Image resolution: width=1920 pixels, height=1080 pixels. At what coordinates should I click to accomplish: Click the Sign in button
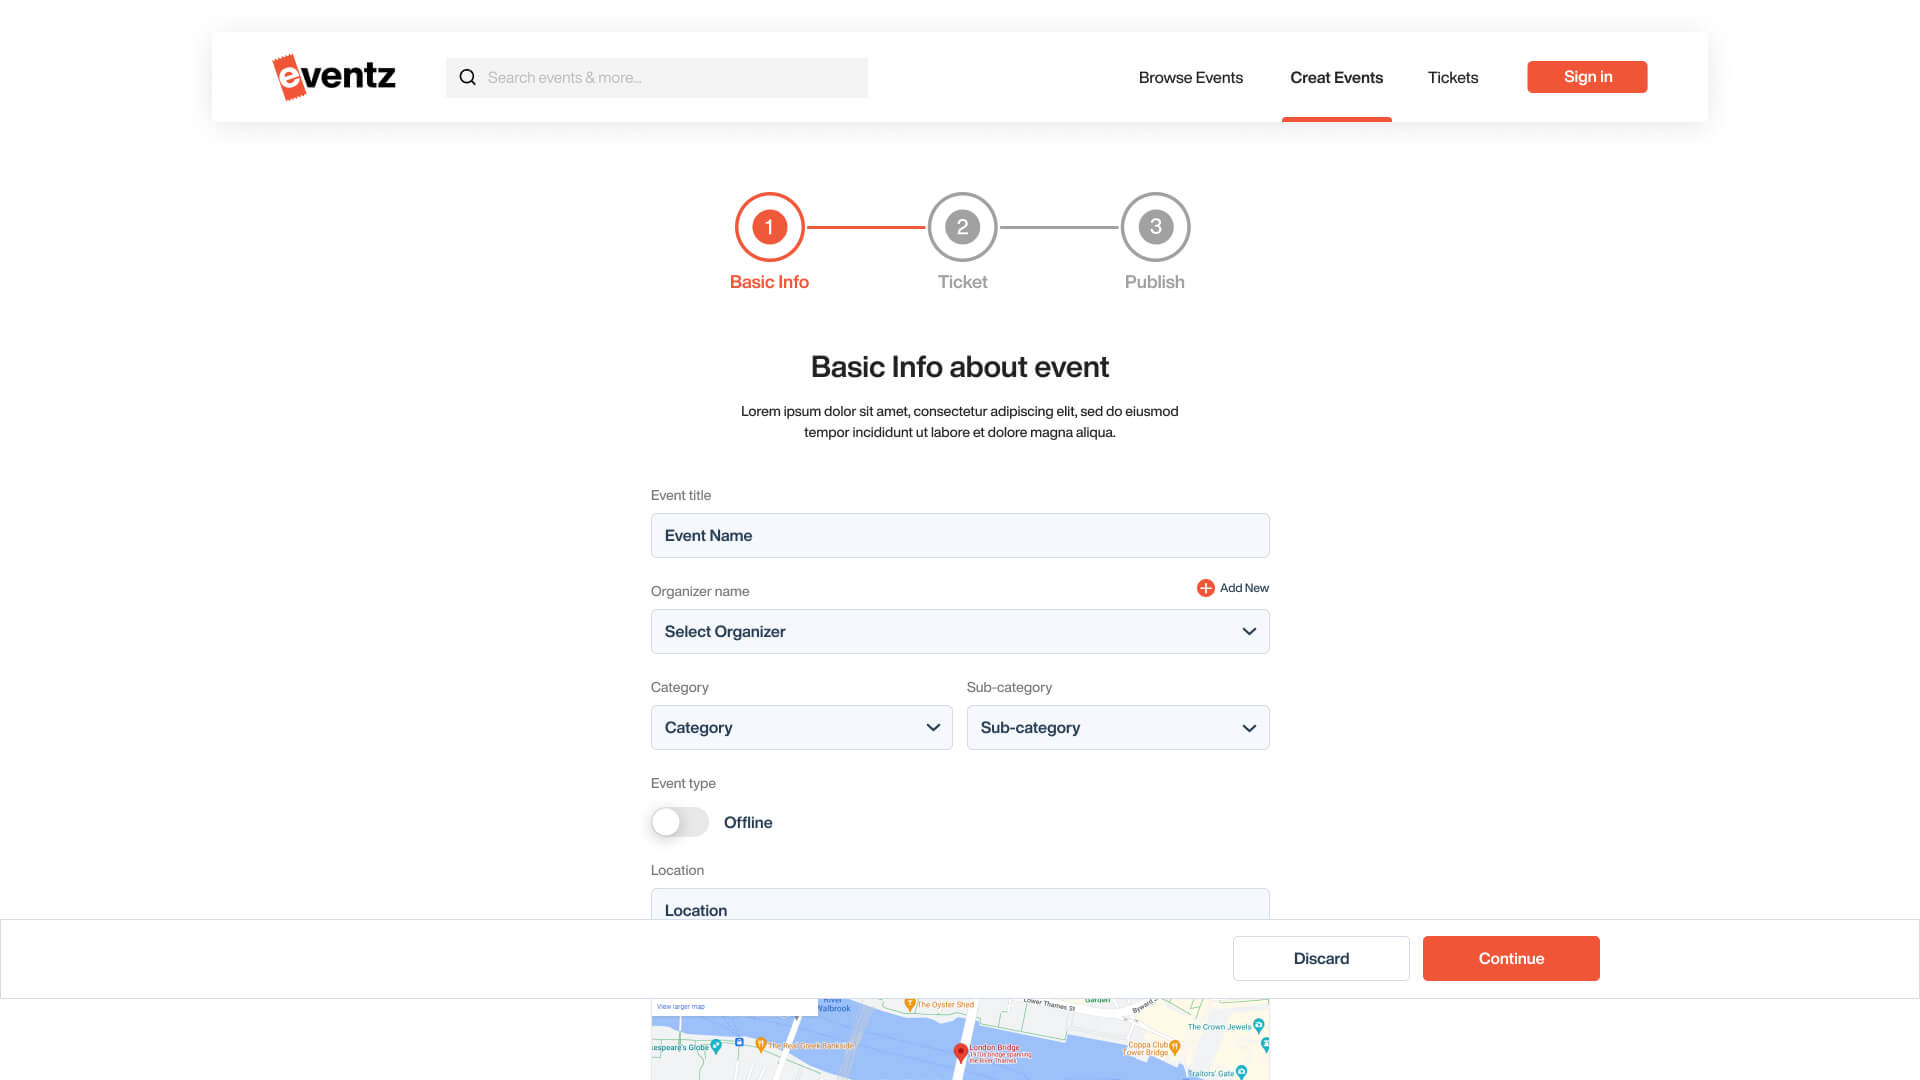coord(1588,75)
